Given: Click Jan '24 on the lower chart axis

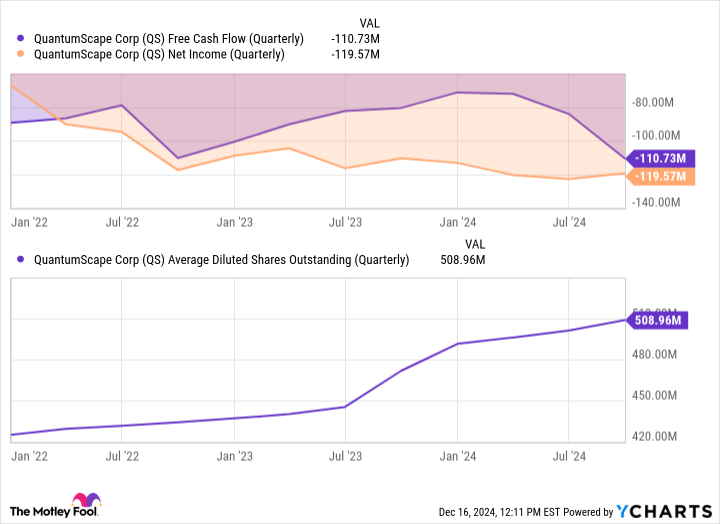Looking at the screenshot, I should coord(458,456).
